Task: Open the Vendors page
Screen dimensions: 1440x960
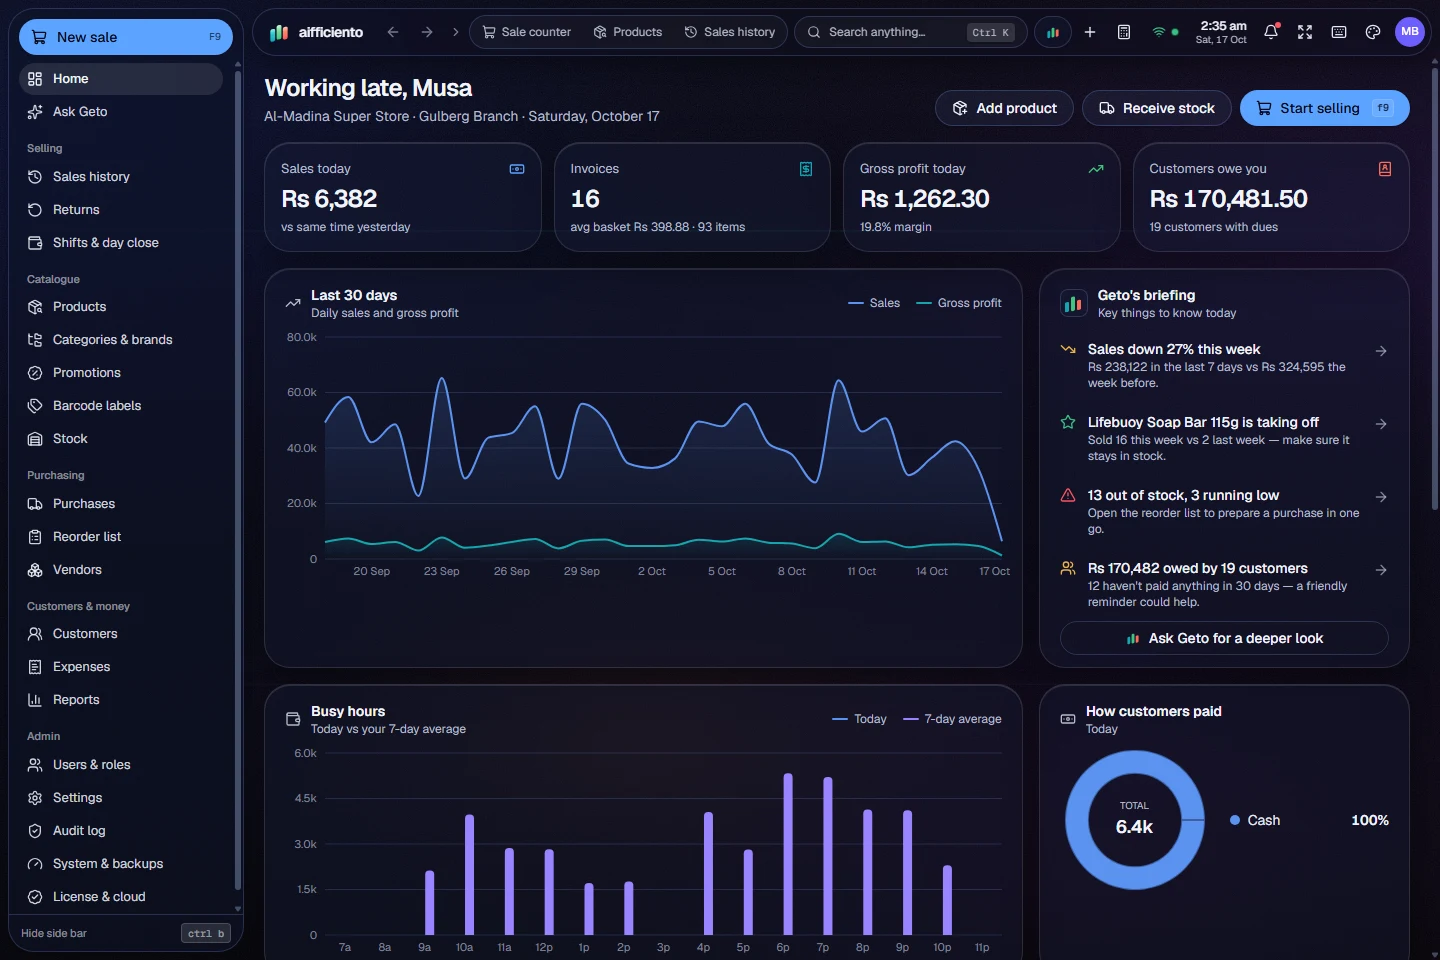Action: coord(120,569)
